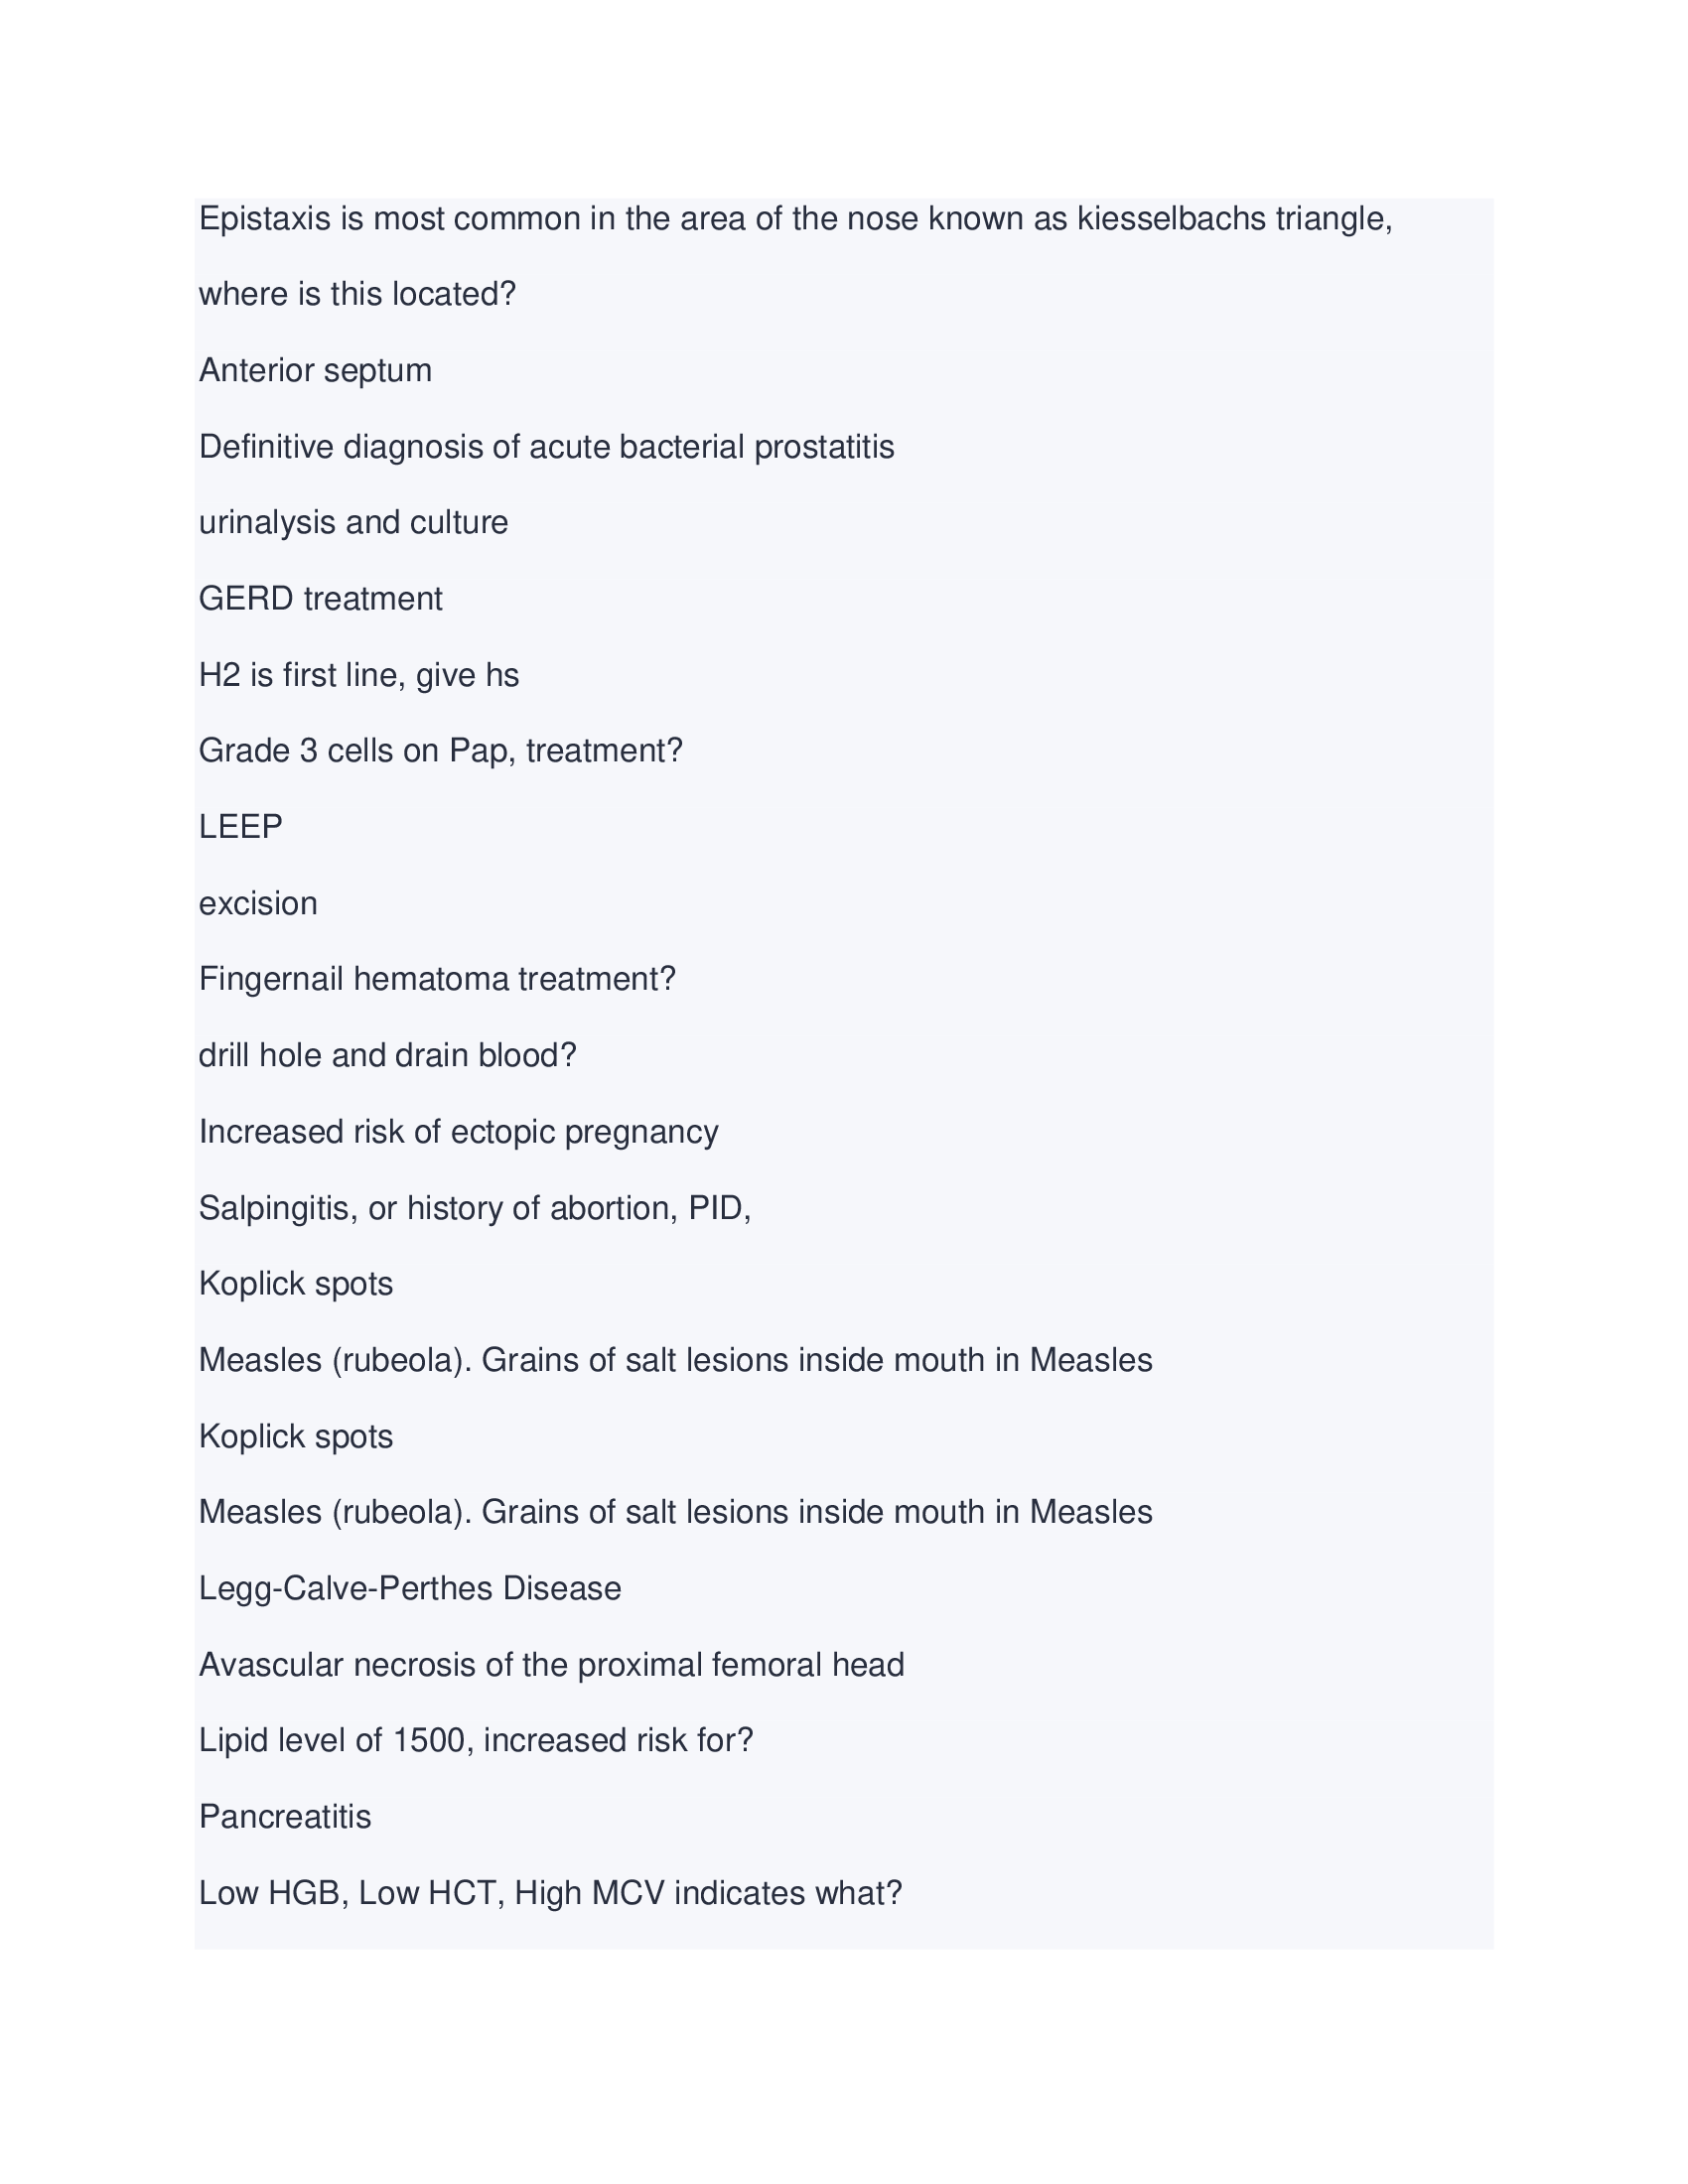Click the 'Fingernail hematoma treatment?' line
The height and width of the screenshot is (2184, 1688).
click(x=437, y=979)
